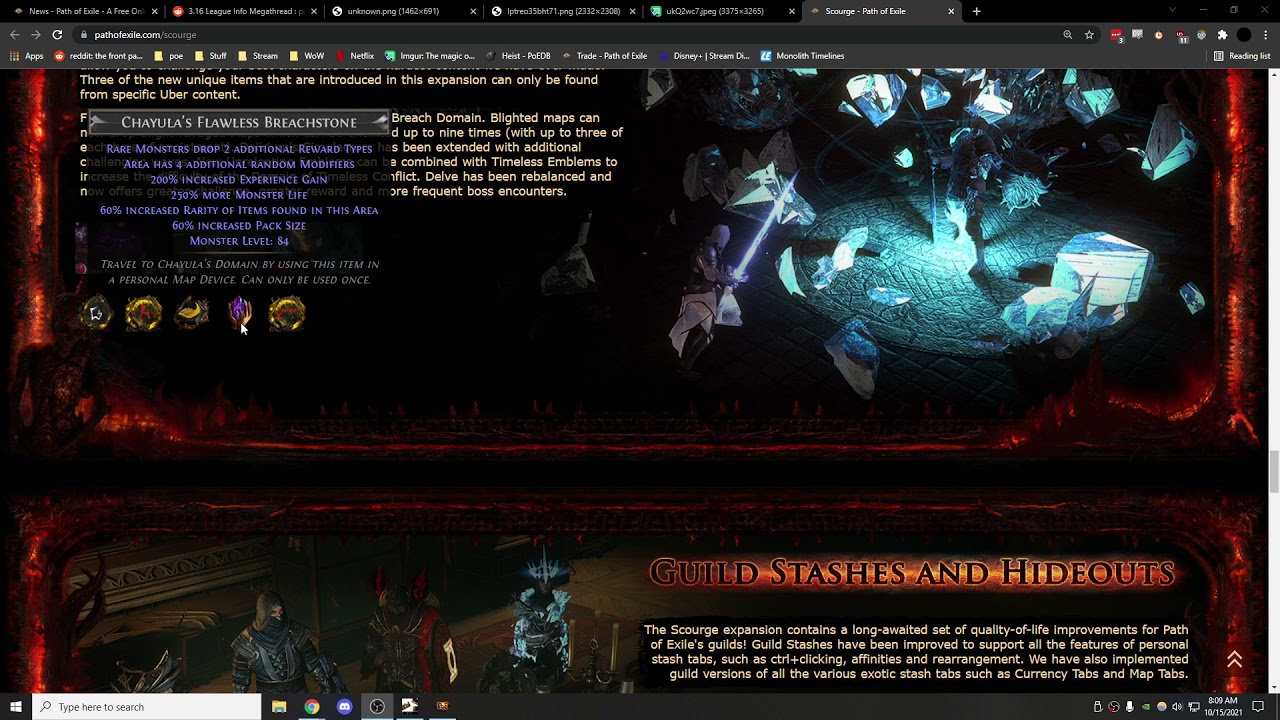
Task: Close the 3.16 League Info Megathread tab
Action: (x=313, y=11)
